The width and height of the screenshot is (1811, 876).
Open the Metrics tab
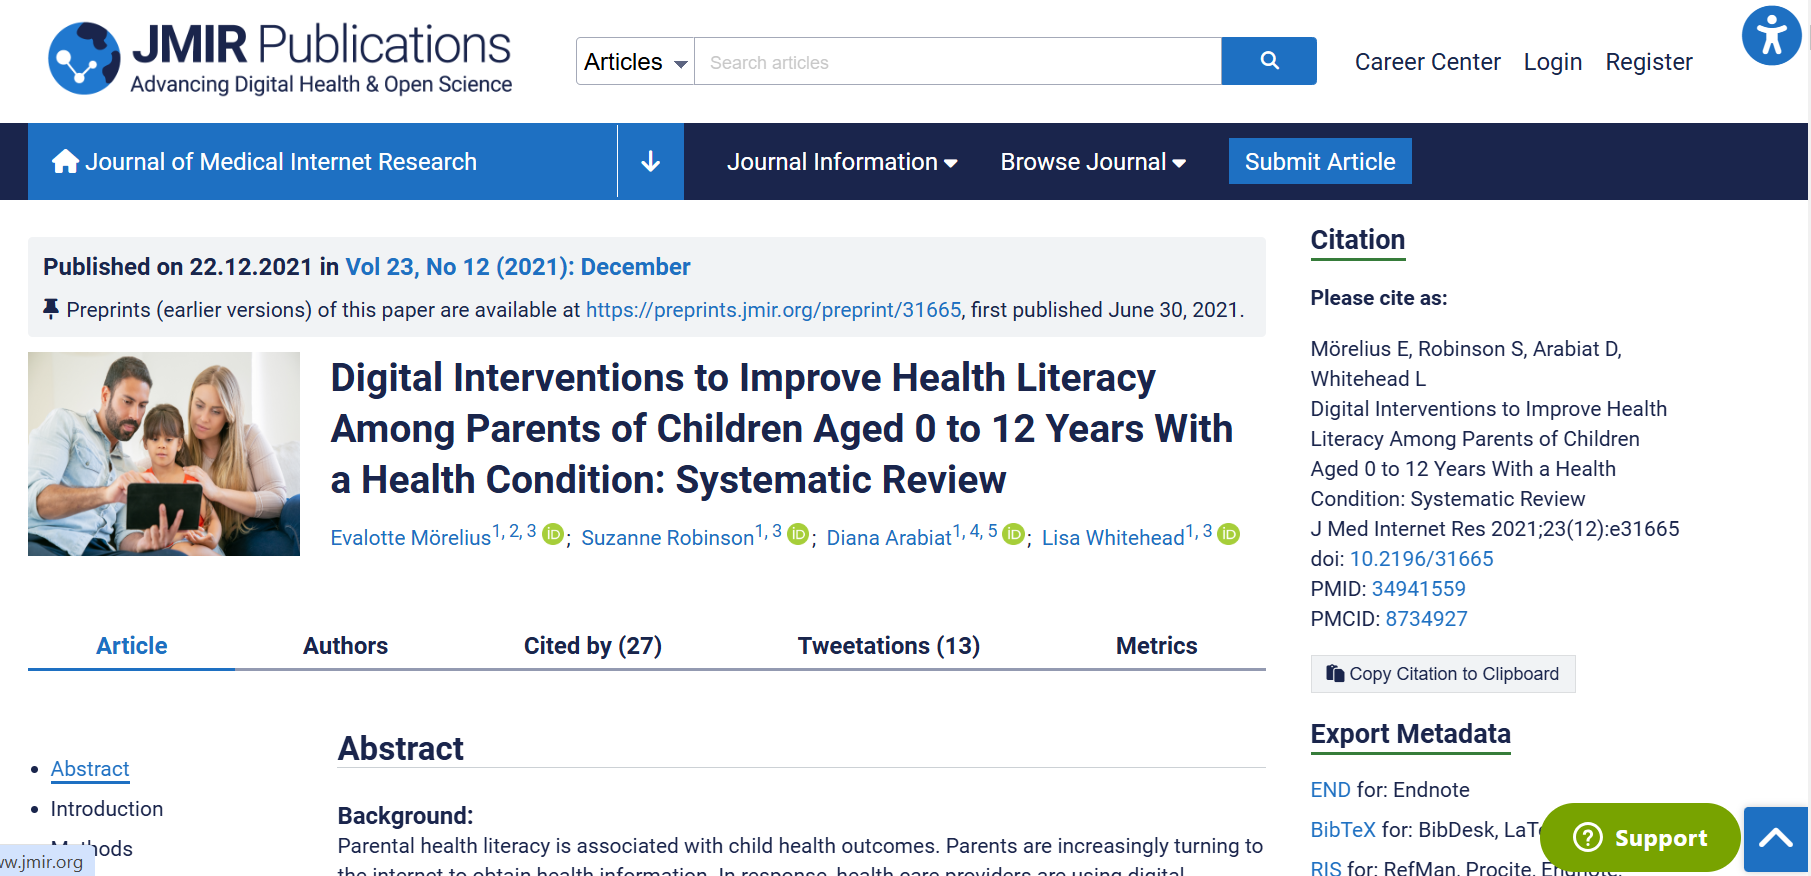tap(1156, 646)
